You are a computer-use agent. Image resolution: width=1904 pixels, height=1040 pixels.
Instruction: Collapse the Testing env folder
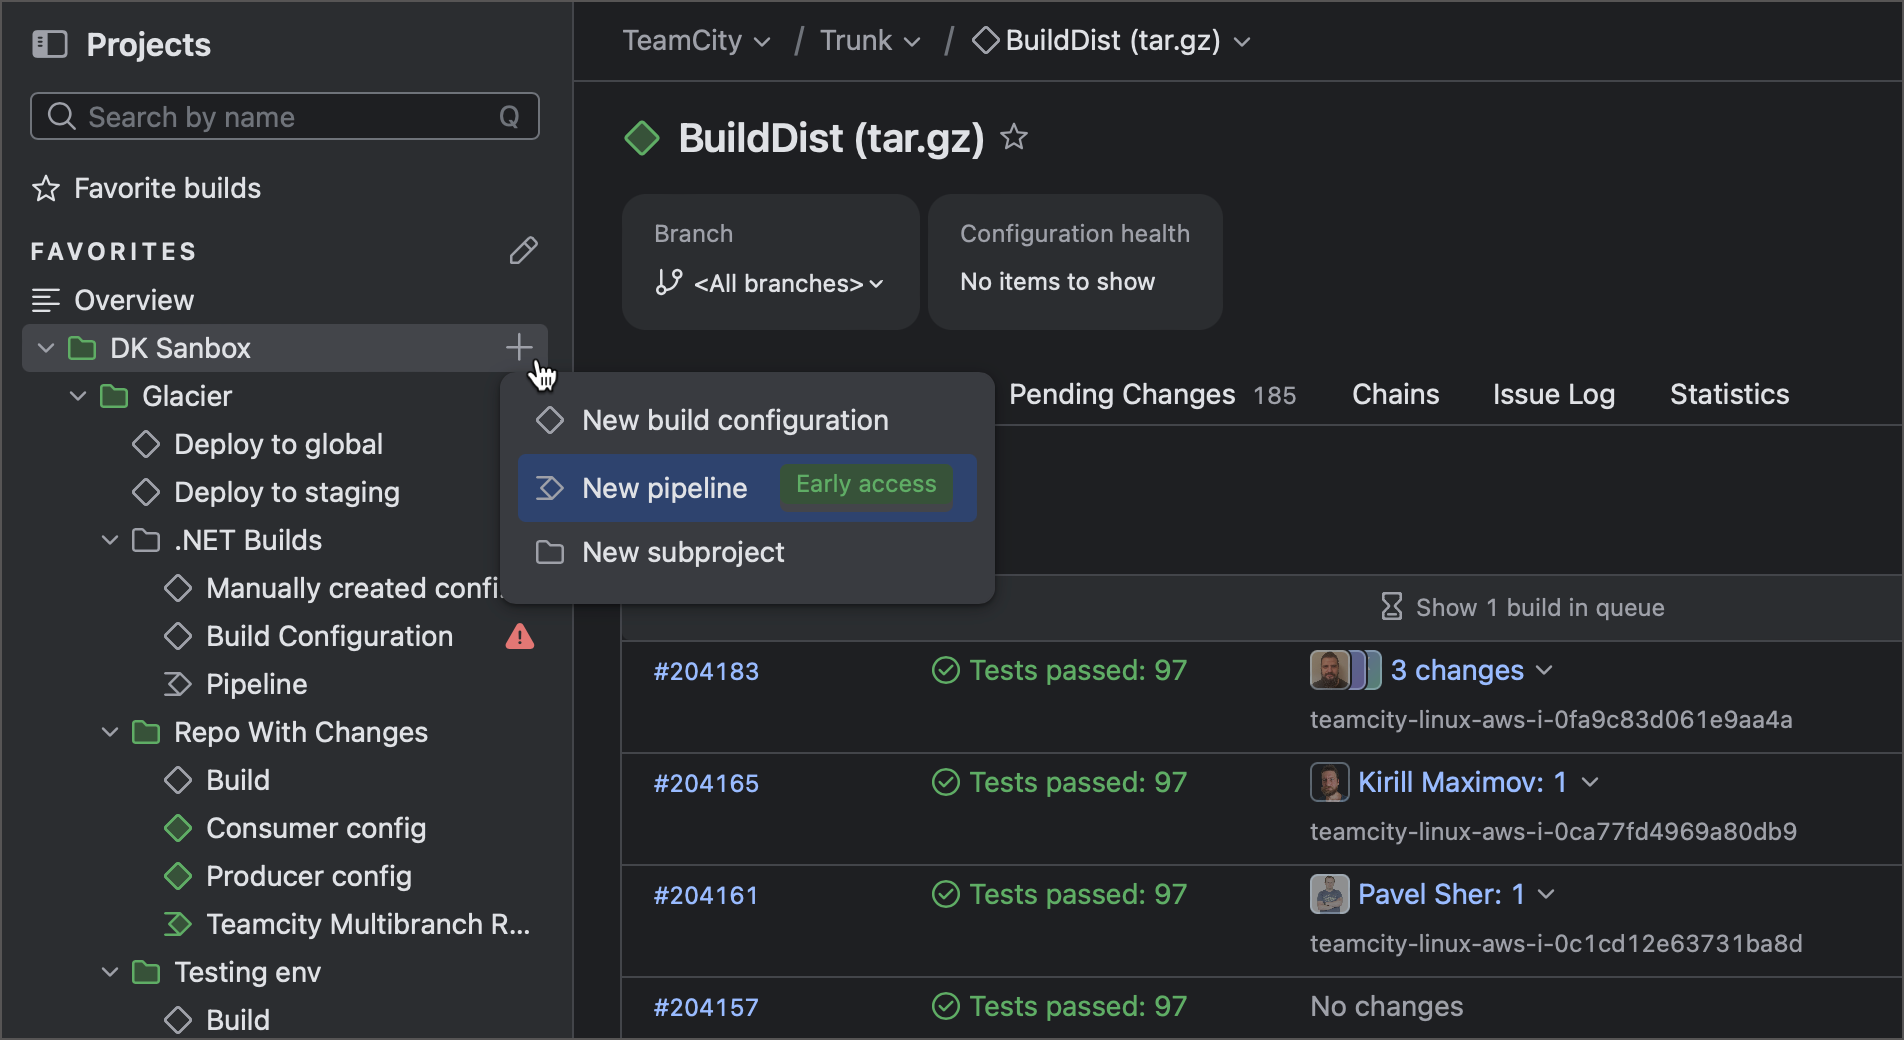(x=110, y=972)
